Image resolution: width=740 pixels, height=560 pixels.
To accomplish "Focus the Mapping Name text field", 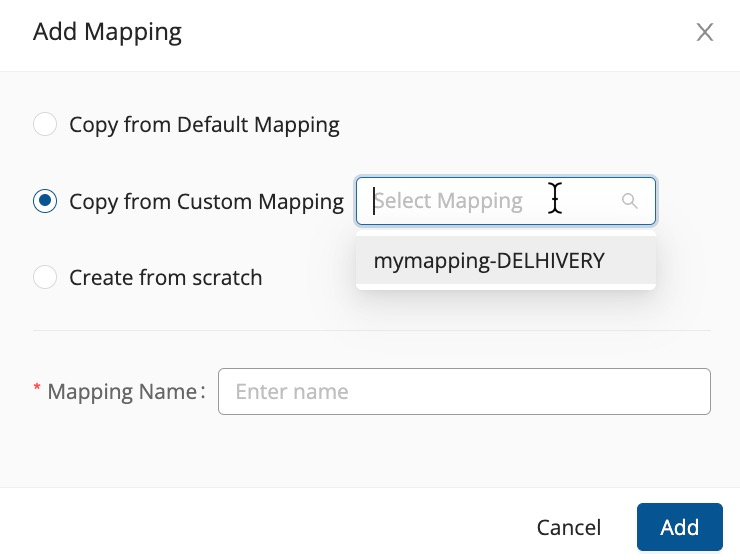I will (x=464, y=391).
